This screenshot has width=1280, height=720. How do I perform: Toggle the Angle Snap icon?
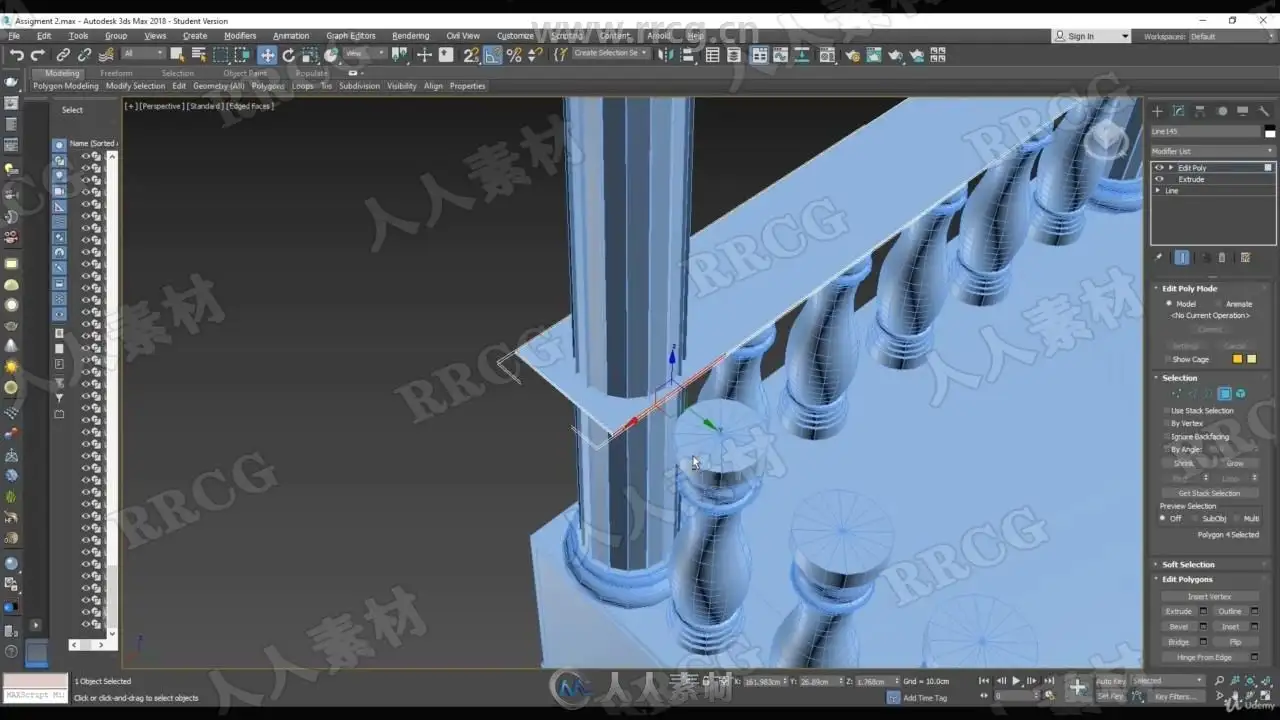[x=493, y=55]
